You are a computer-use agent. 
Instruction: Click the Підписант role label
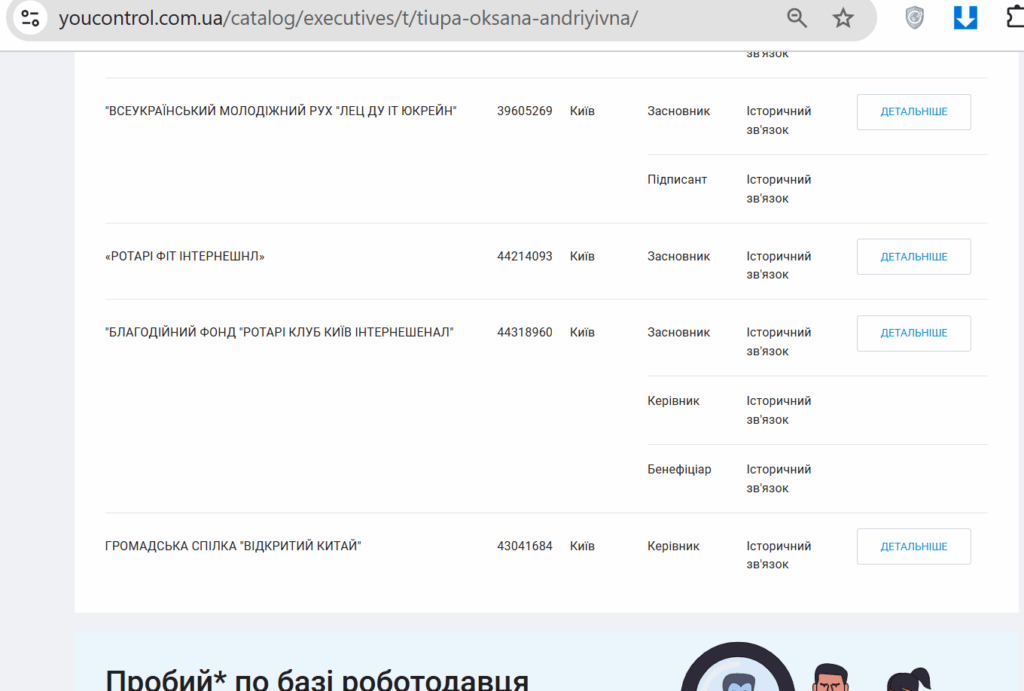point(677,180)
